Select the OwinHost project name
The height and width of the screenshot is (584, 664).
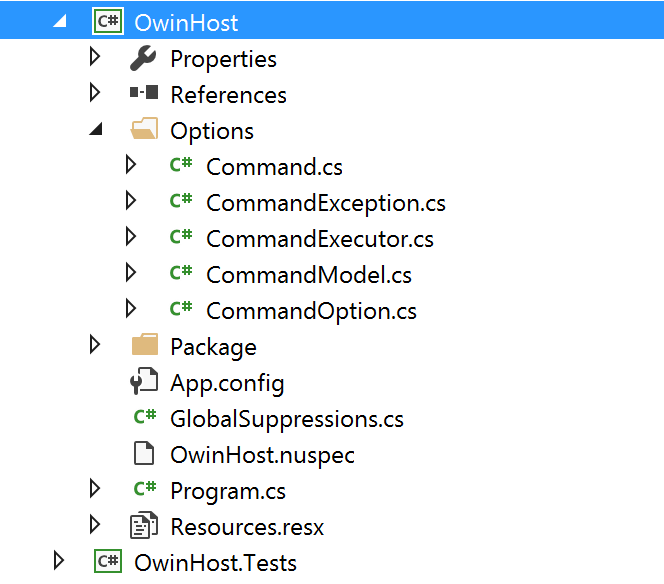[x=186, y=22]
